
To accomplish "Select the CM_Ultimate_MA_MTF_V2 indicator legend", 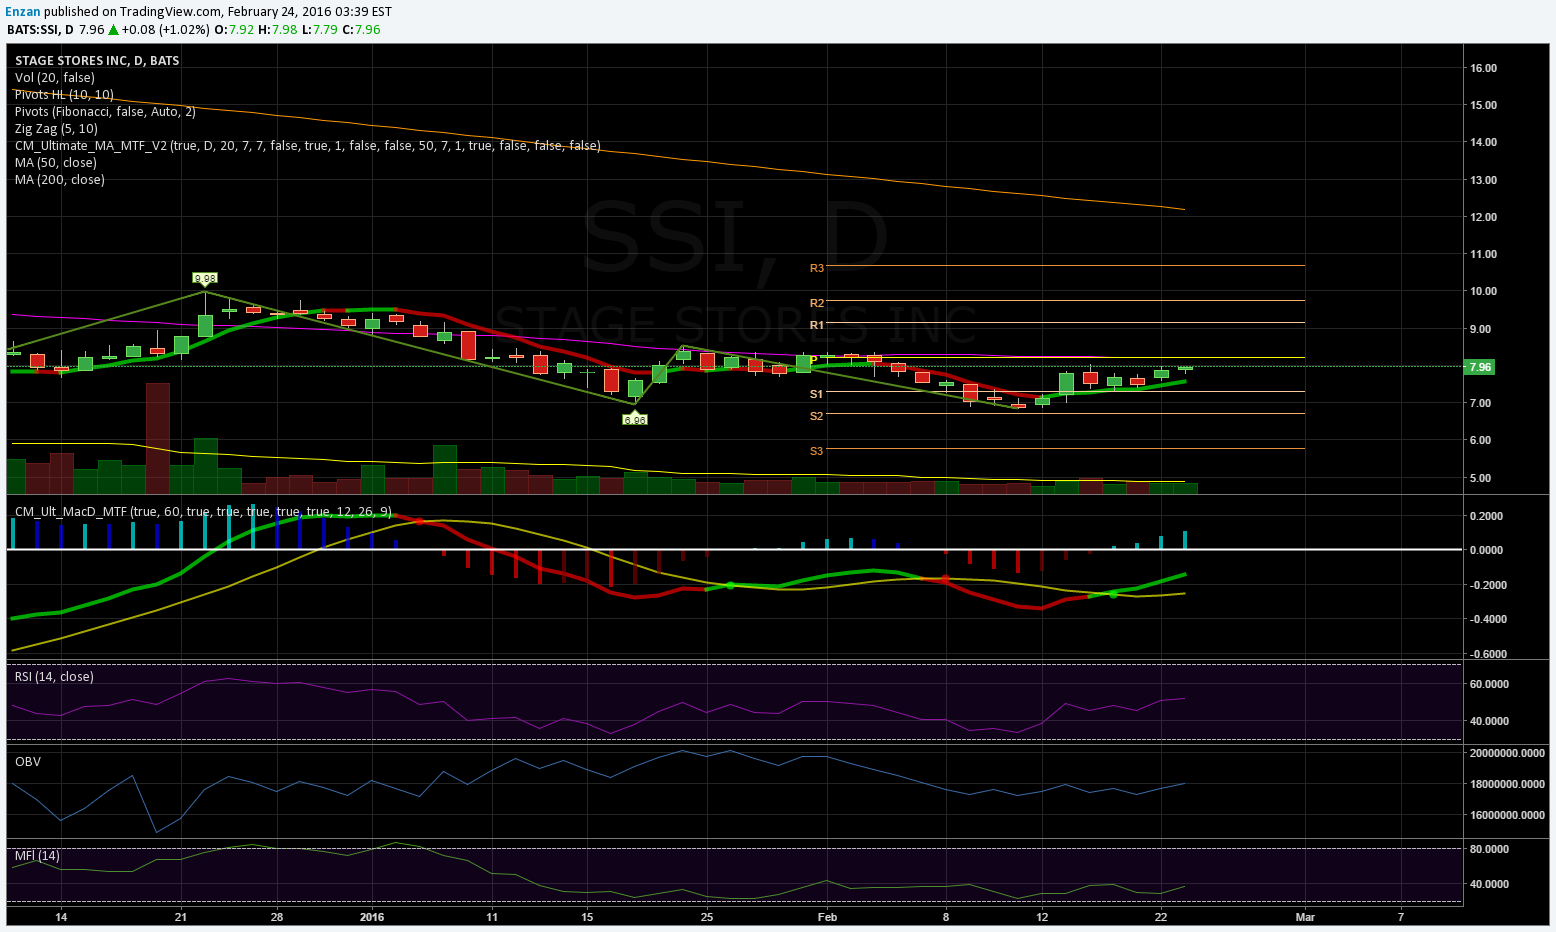I will click(308, 146).
